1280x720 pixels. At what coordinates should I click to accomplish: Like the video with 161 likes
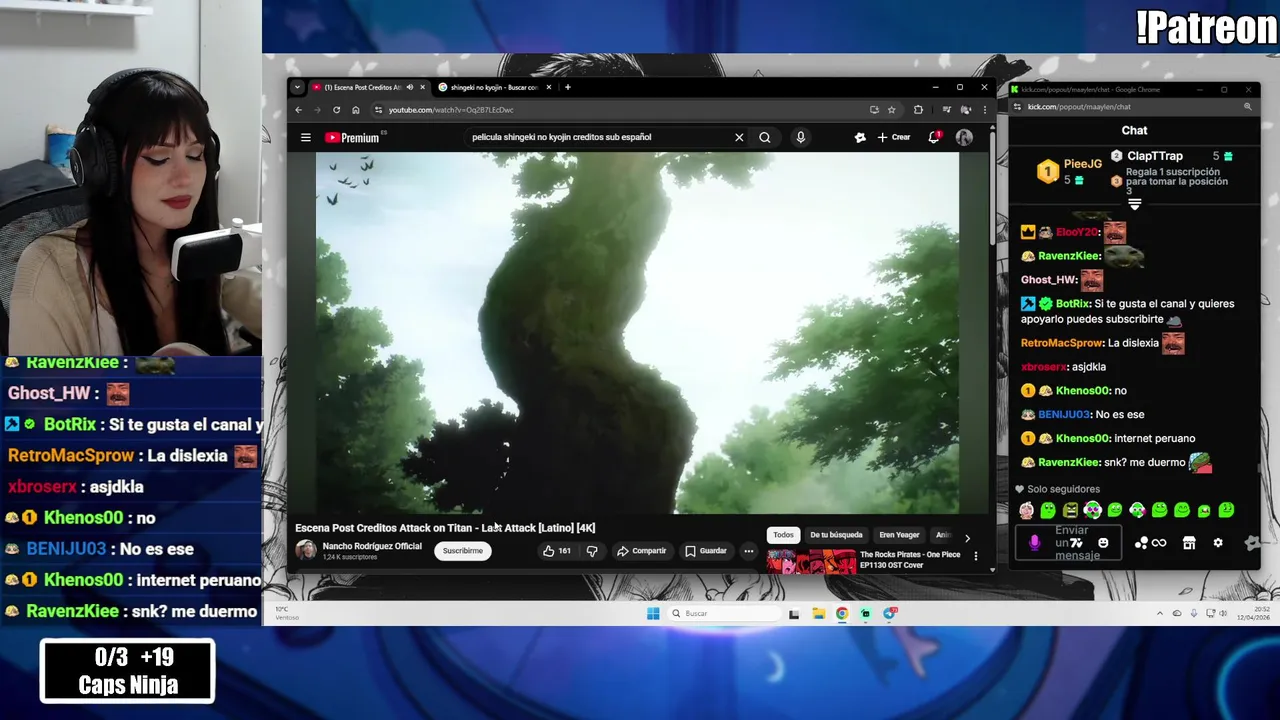pyautogui.click(x=557, y=551)
